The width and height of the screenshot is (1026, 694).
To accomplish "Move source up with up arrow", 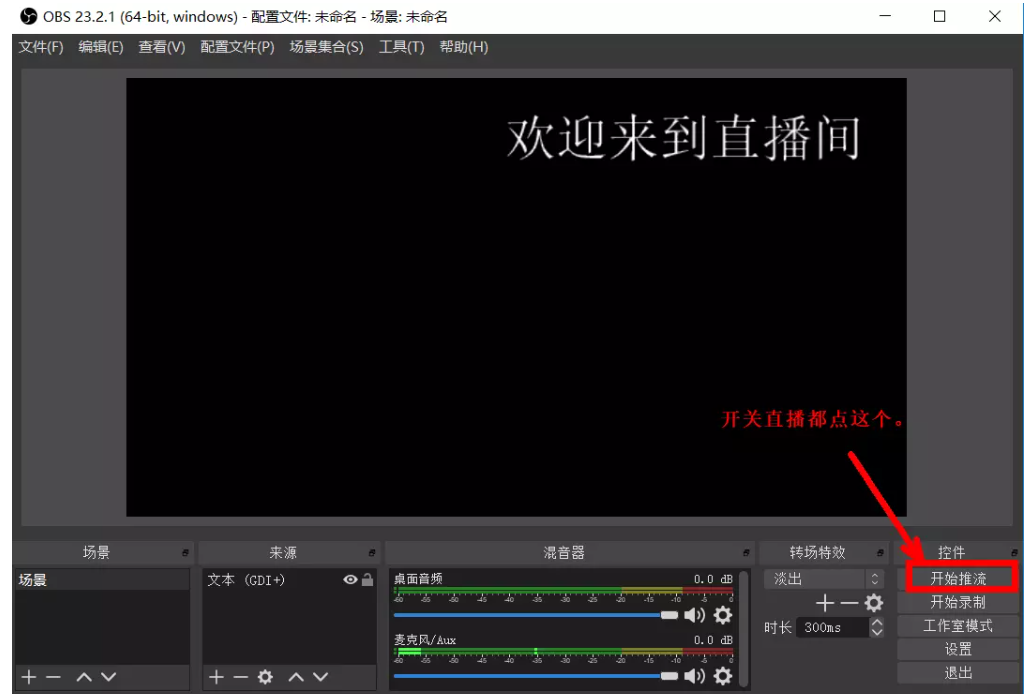I will (296, 677).
